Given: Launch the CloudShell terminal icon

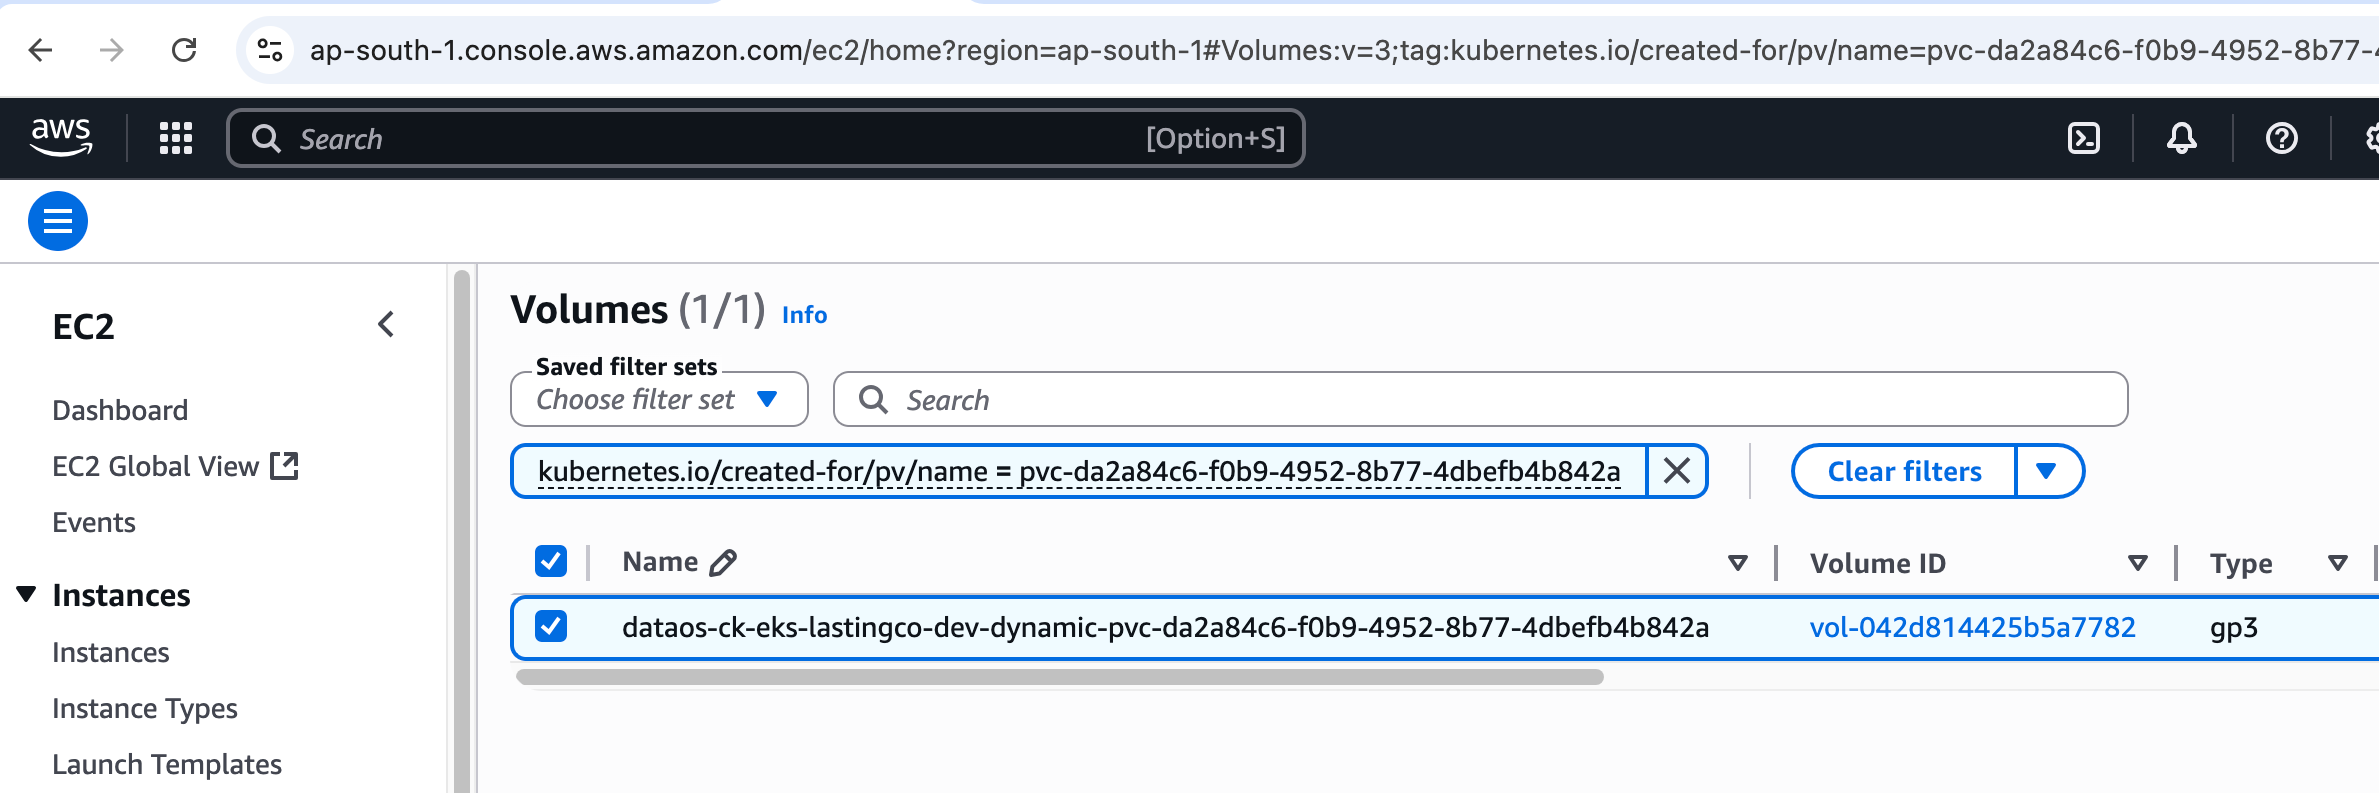Looking at the screenshot, I should point(2084,138).
